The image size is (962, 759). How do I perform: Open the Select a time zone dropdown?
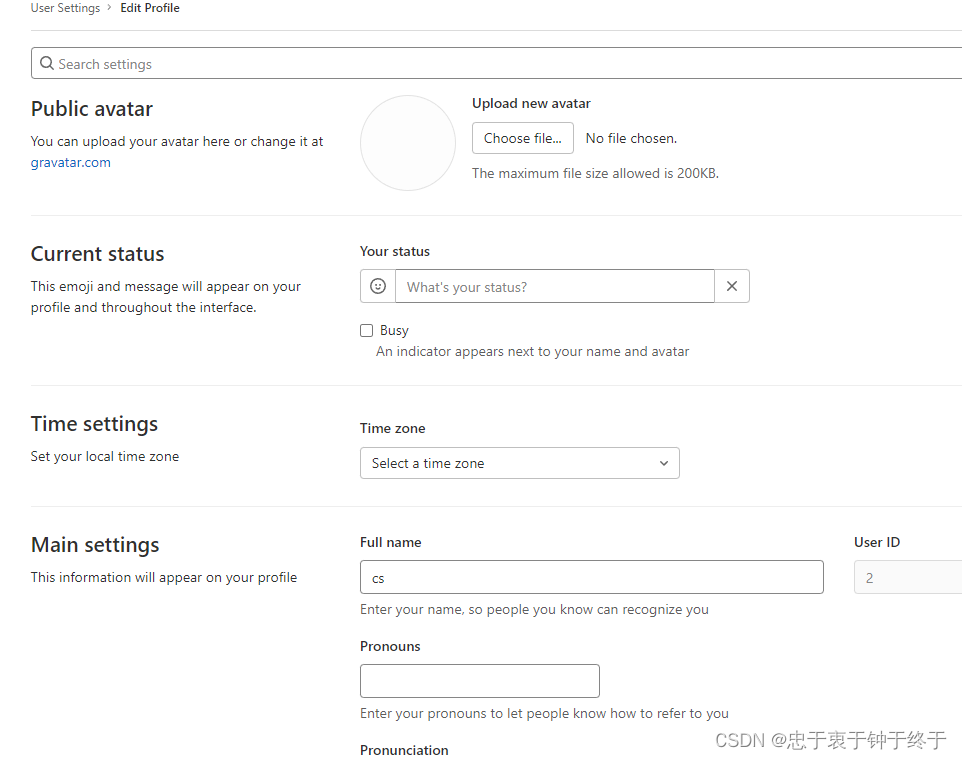point(520,463)
